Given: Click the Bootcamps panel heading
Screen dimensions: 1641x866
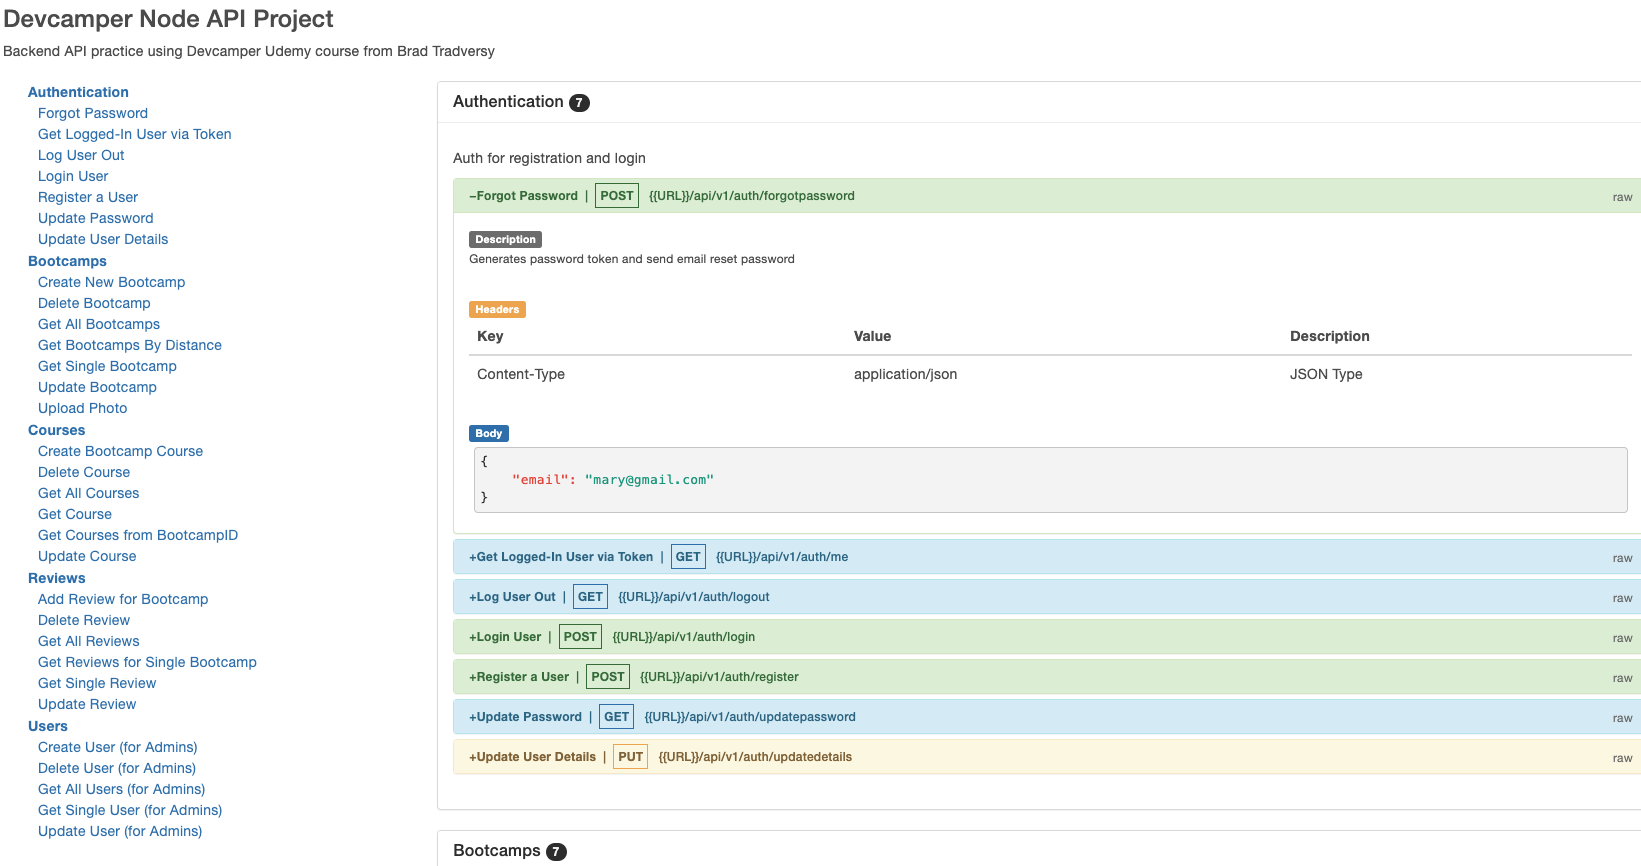Looking at the screenshot, I should pos(497,851).
